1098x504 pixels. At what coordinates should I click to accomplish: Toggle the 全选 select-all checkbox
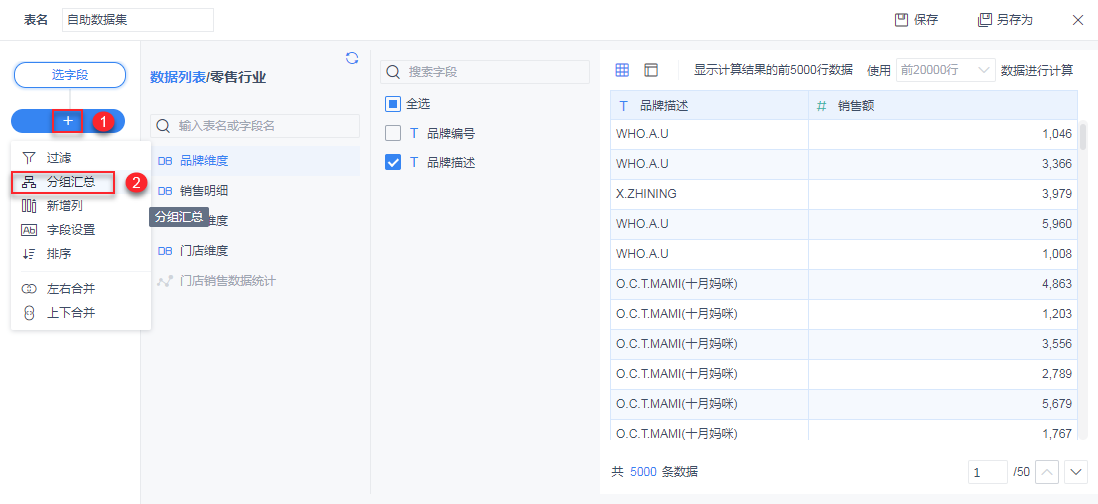coord(394,103)
